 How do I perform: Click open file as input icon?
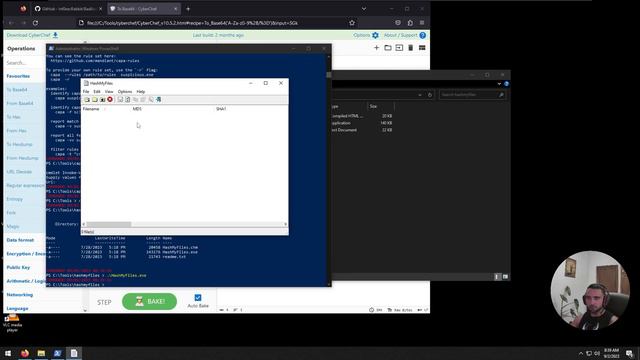click(x=399, y=48)
